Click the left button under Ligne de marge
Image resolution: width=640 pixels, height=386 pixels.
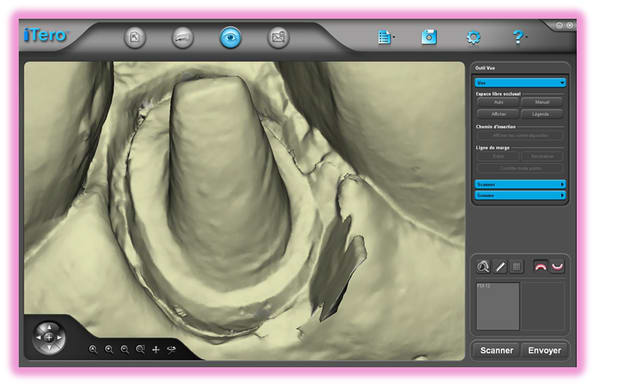498,156
